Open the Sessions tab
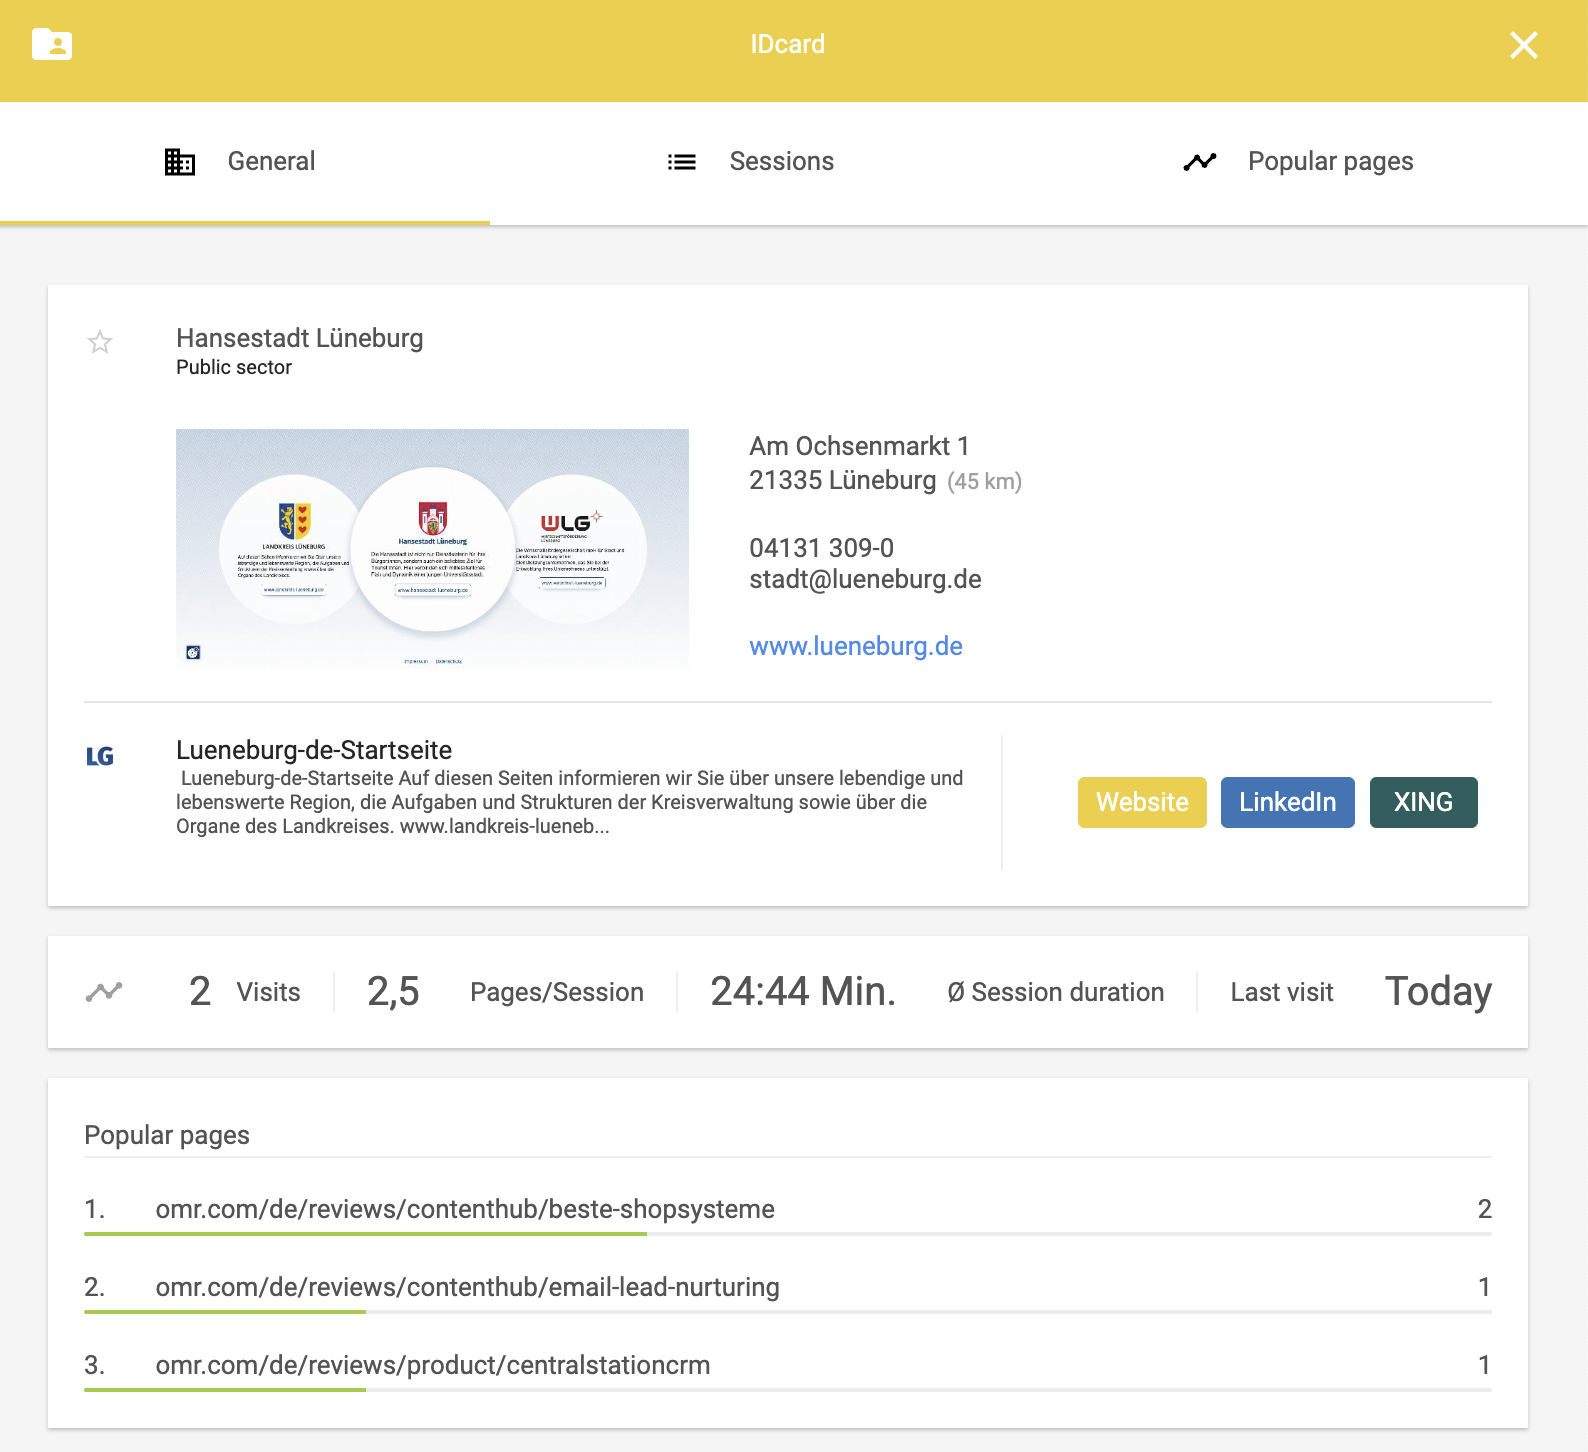 coord(751,162)
